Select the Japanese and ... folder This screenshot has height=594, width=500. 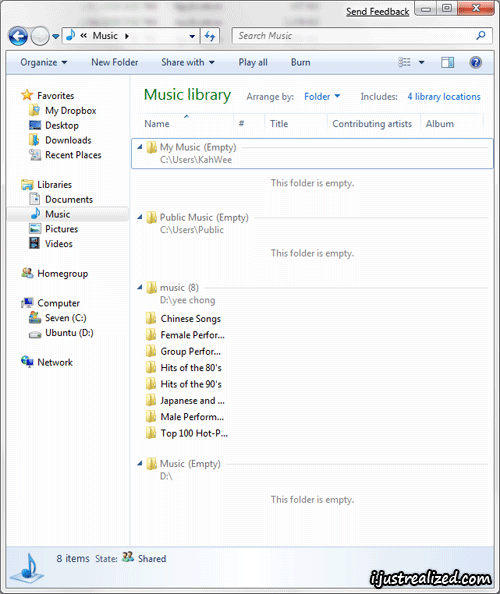click(x=185, y=400)
